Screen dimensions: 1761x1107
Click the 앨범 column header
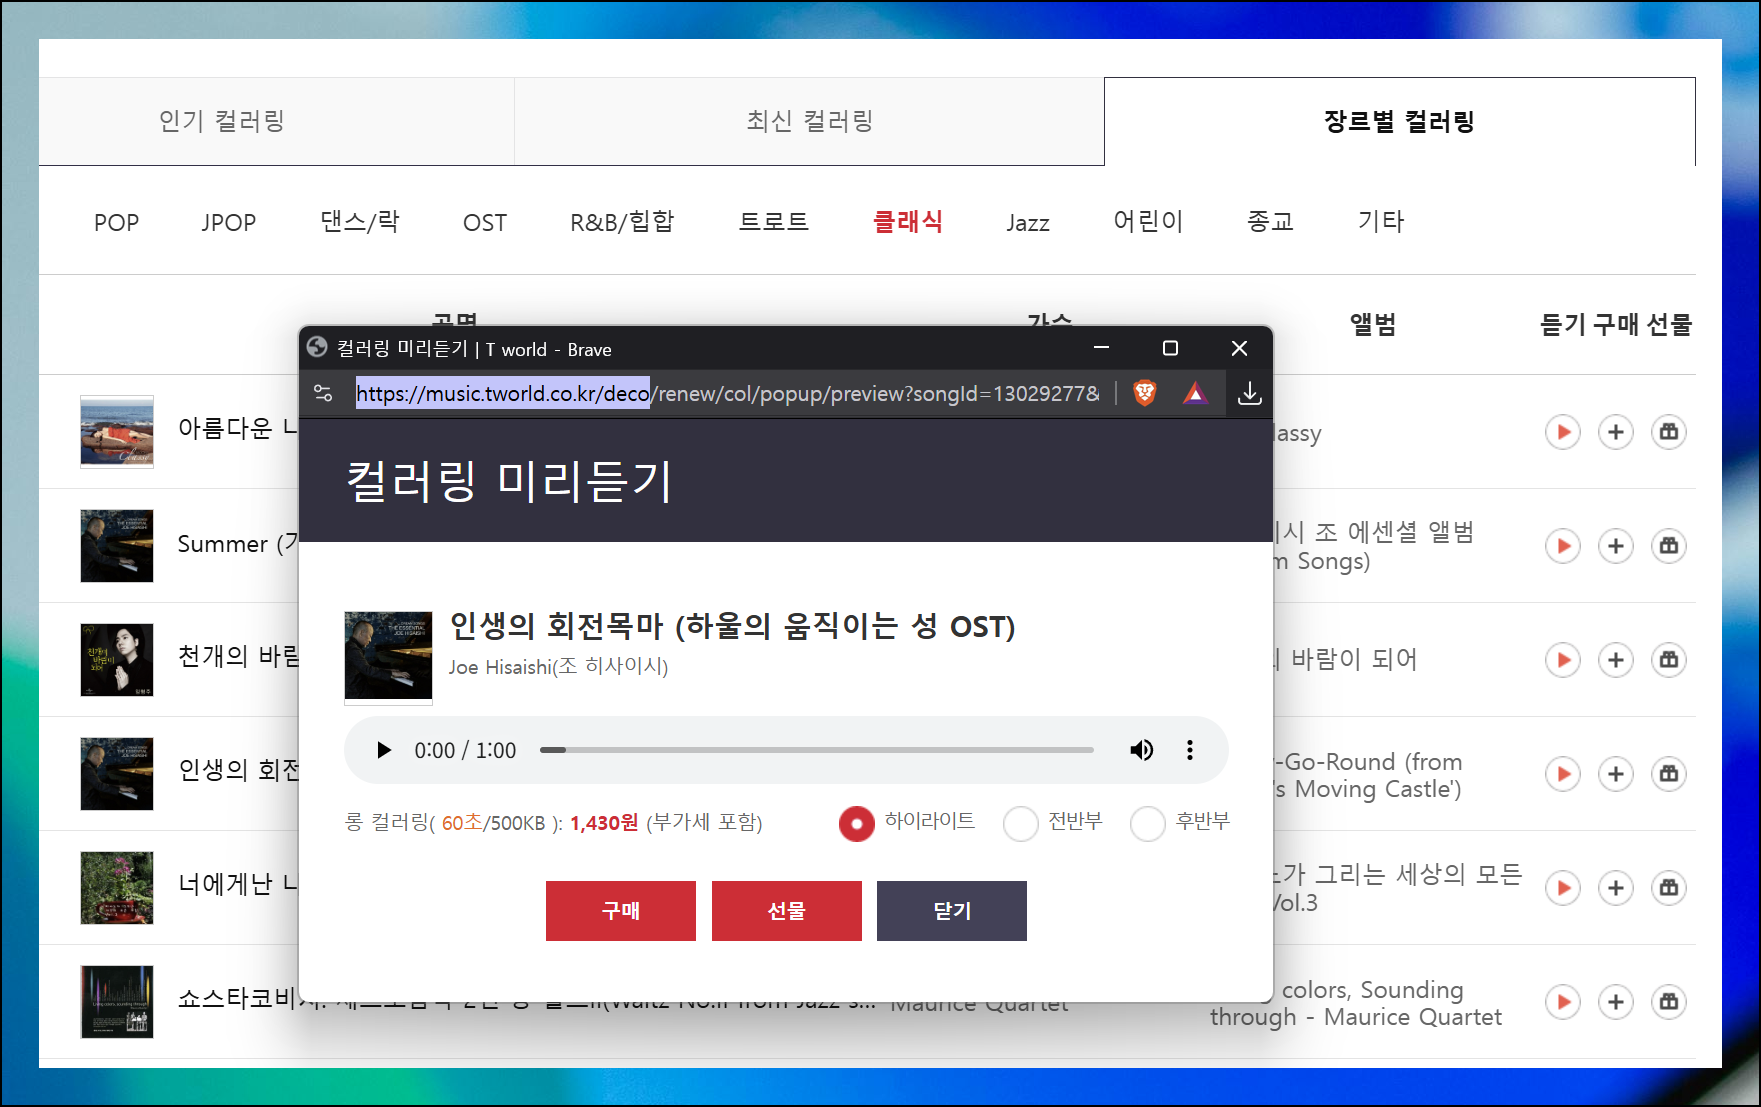point(1372,324)
